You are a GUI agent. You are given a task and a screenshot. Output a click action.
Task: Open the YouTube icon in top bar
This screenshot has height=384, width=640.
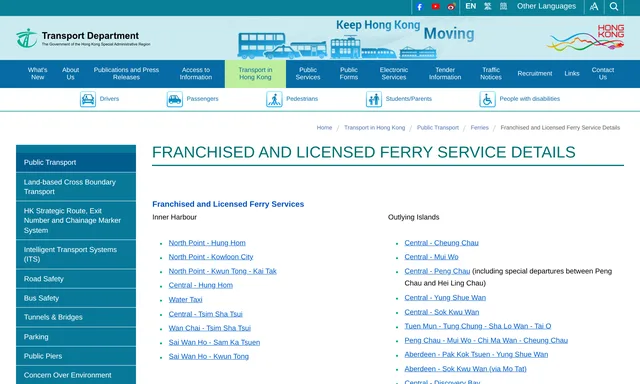click(x=436, y=7)
